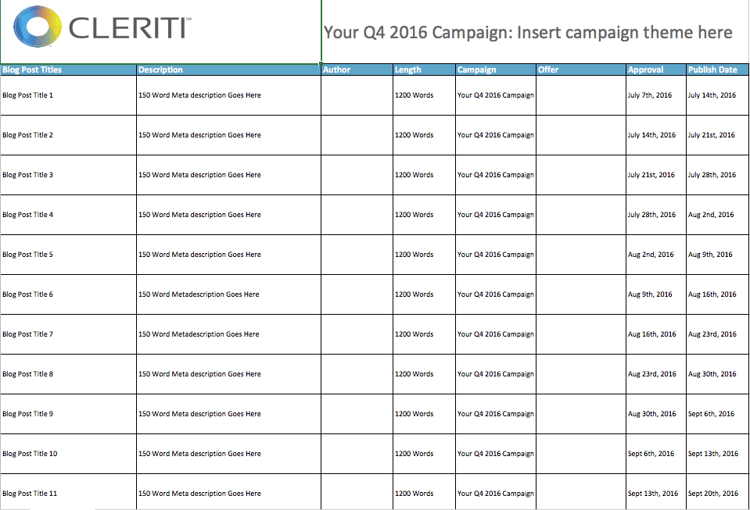The image size is (750, 510).
Task: Select the Metadescription cell for Blog Post Title 6
Action: [x=229, y=294]
